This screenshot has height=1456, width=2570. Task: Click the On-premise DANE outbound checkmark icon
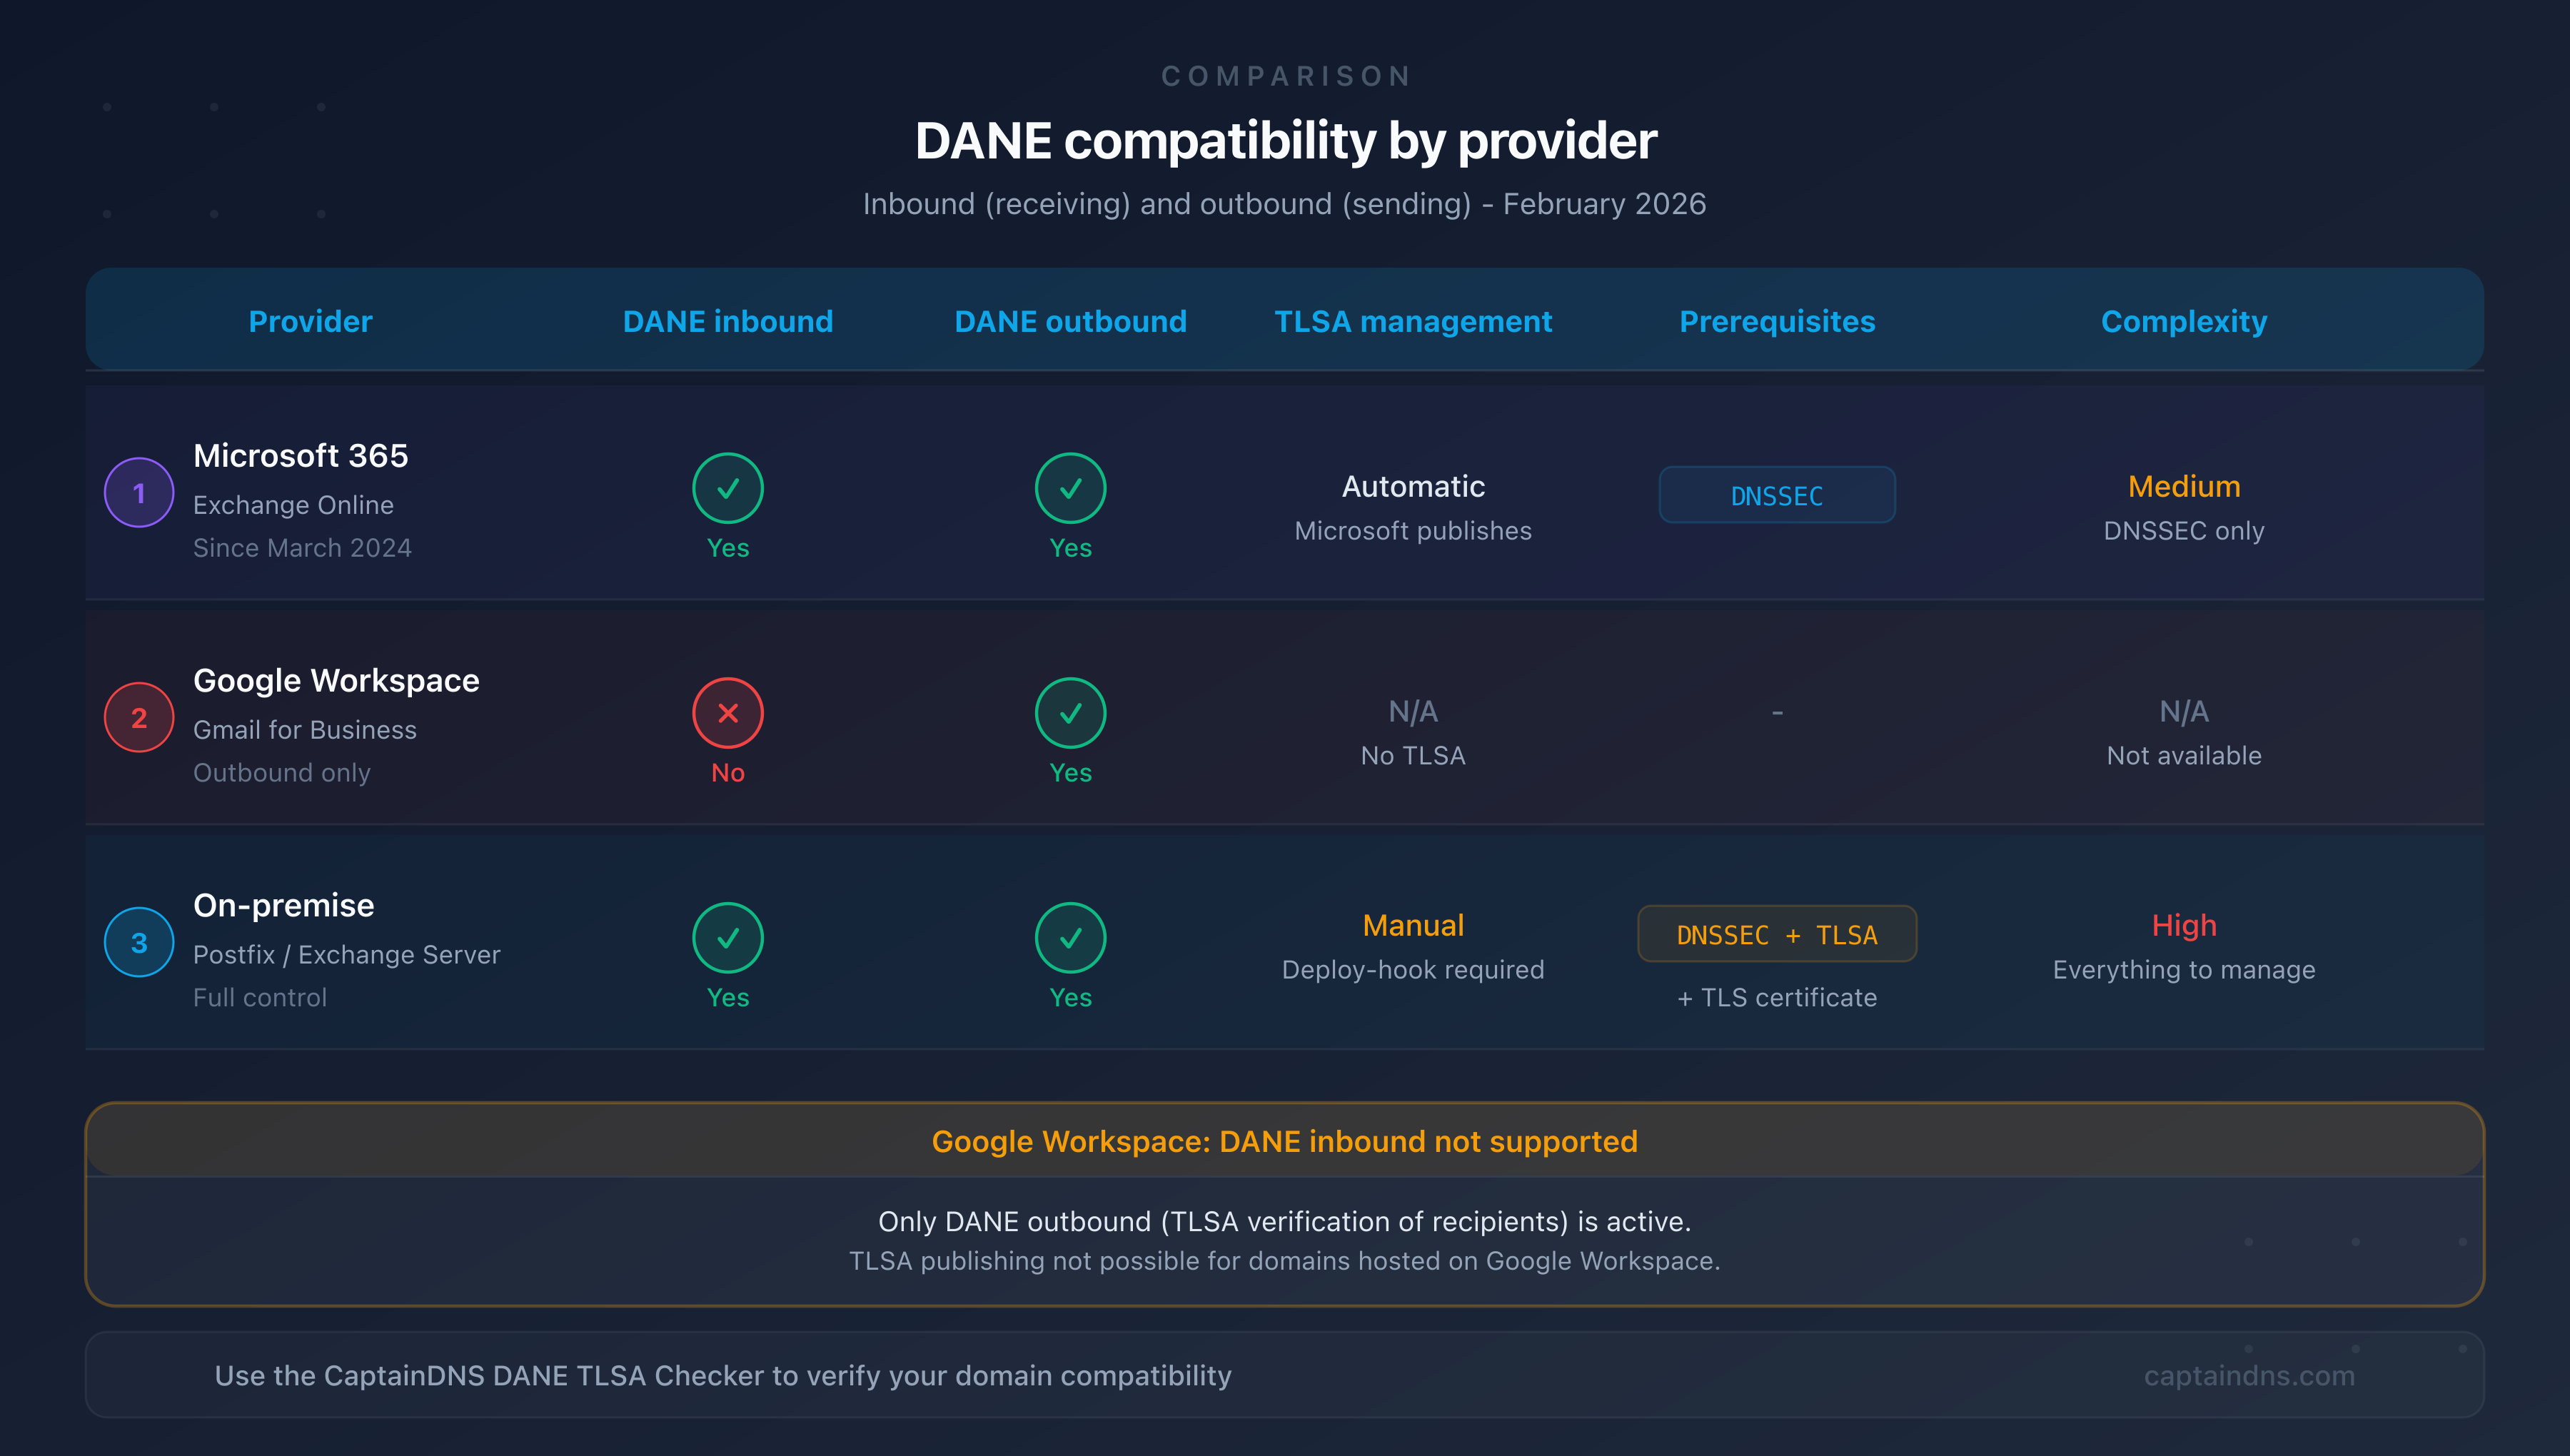(1070, 938)
